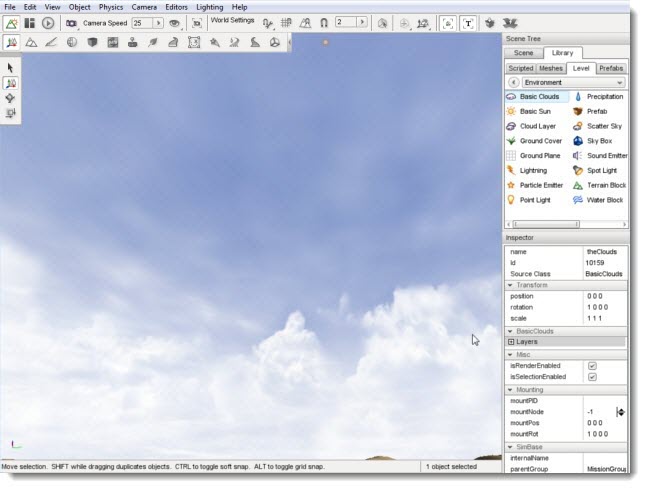Toggle object text labels T button
The height and width of the screenshot is (488, 645).
[468, 23]
